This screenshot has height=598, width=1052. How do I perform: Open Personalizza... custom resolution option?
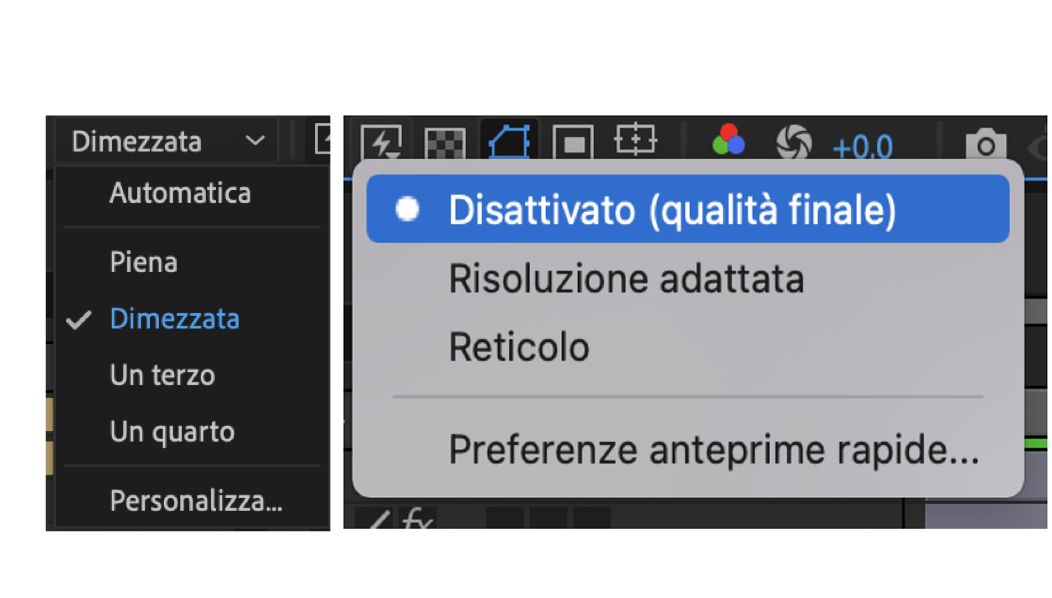(196, 500)
